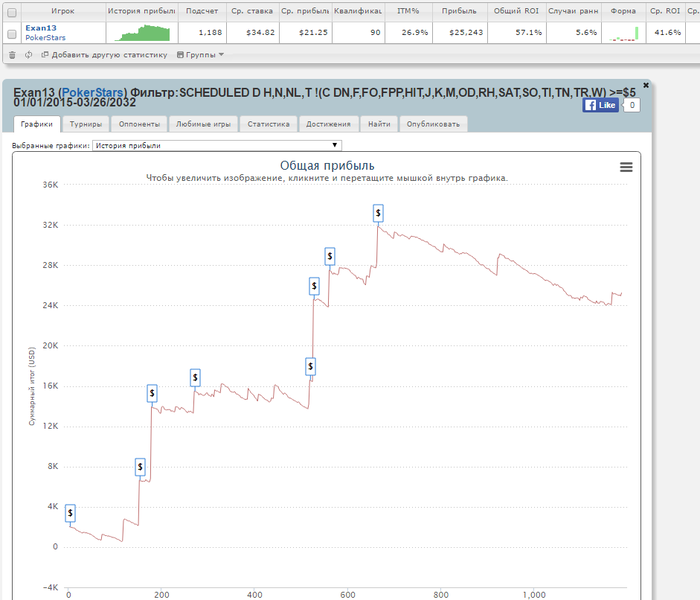Screen dimensions: 700x600
Task: Switch to the Графики tab
Action: click(x=37, y=124)
